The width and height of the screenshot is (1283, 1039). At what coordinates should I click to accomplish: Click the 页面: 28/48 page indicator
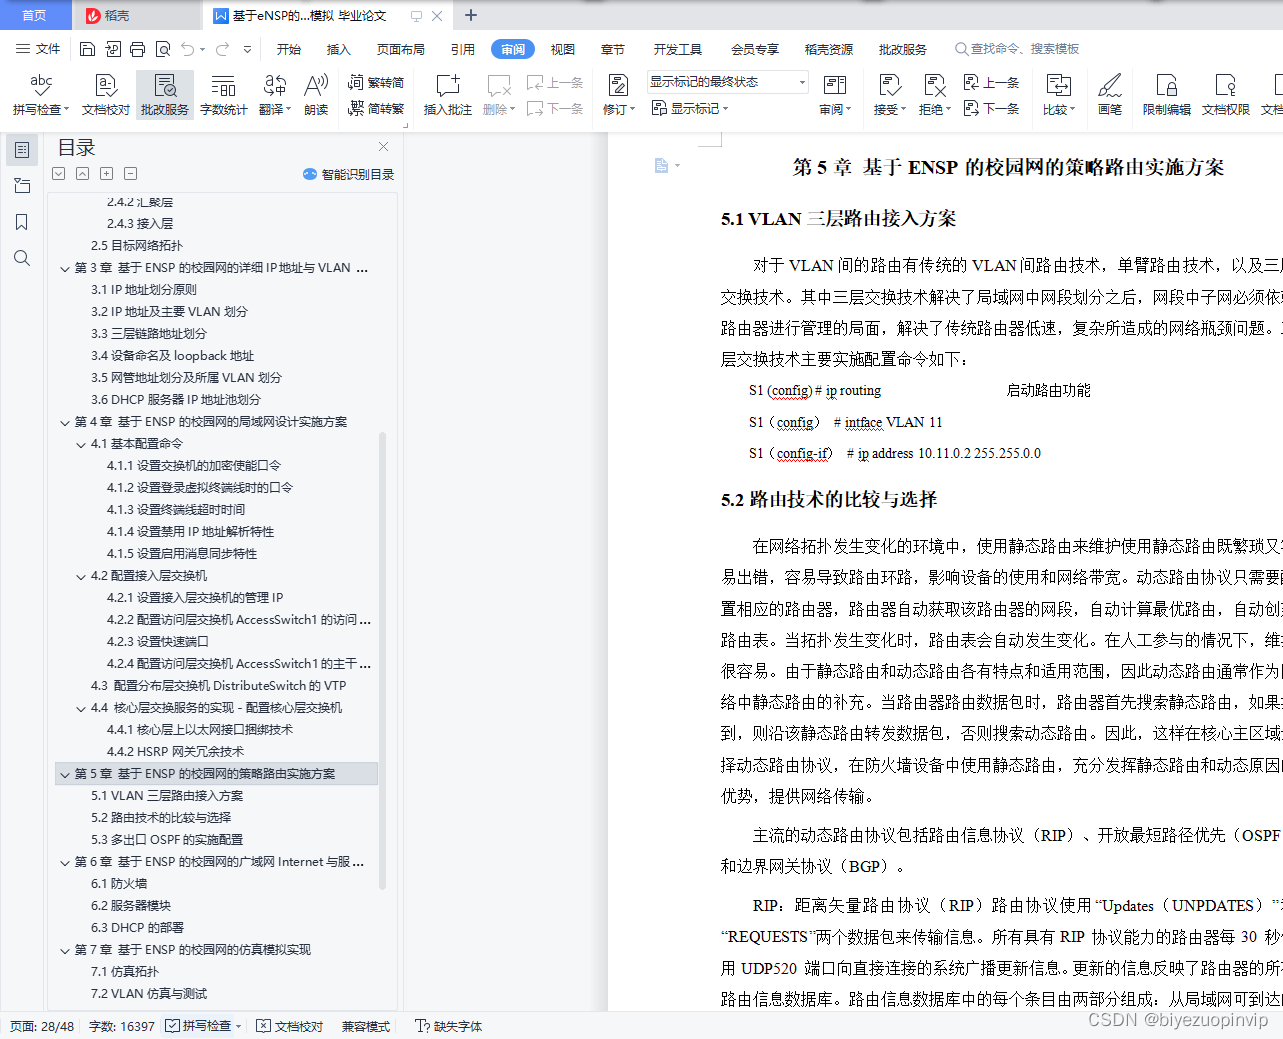click(42, 1026)
